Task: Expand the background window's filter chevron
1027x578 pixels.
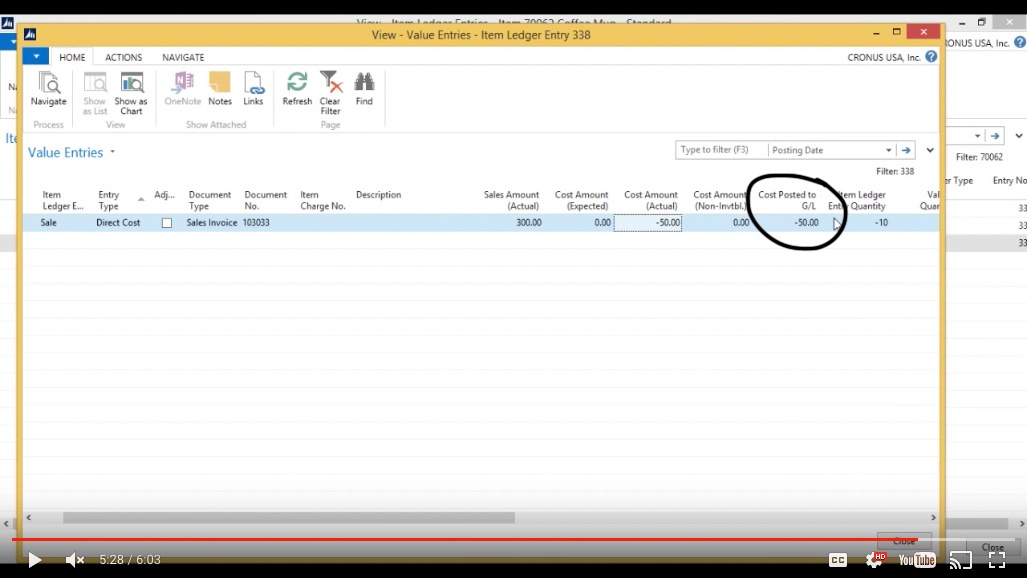Action: 1019,136
